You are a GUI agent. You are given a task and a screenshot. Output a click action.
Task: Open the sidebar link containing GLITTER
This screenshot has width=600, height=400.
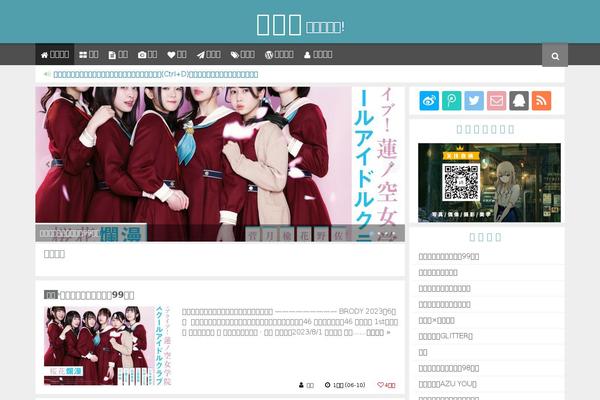[x=446, y=336]
